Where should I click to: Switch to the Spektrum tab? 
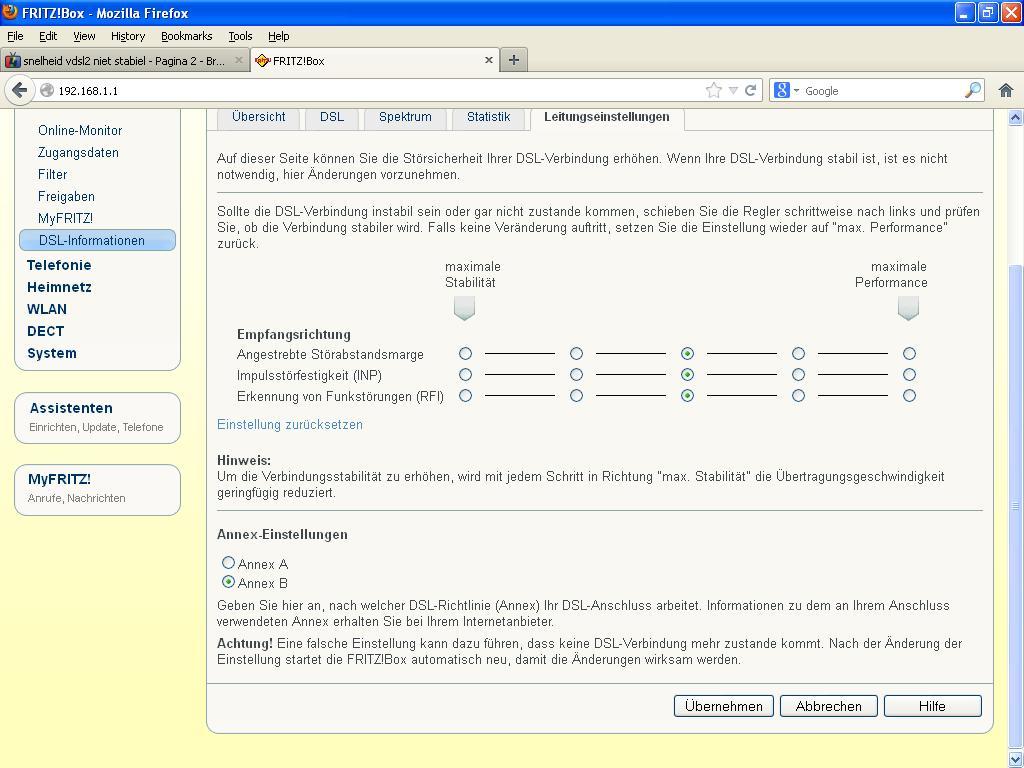405,117
